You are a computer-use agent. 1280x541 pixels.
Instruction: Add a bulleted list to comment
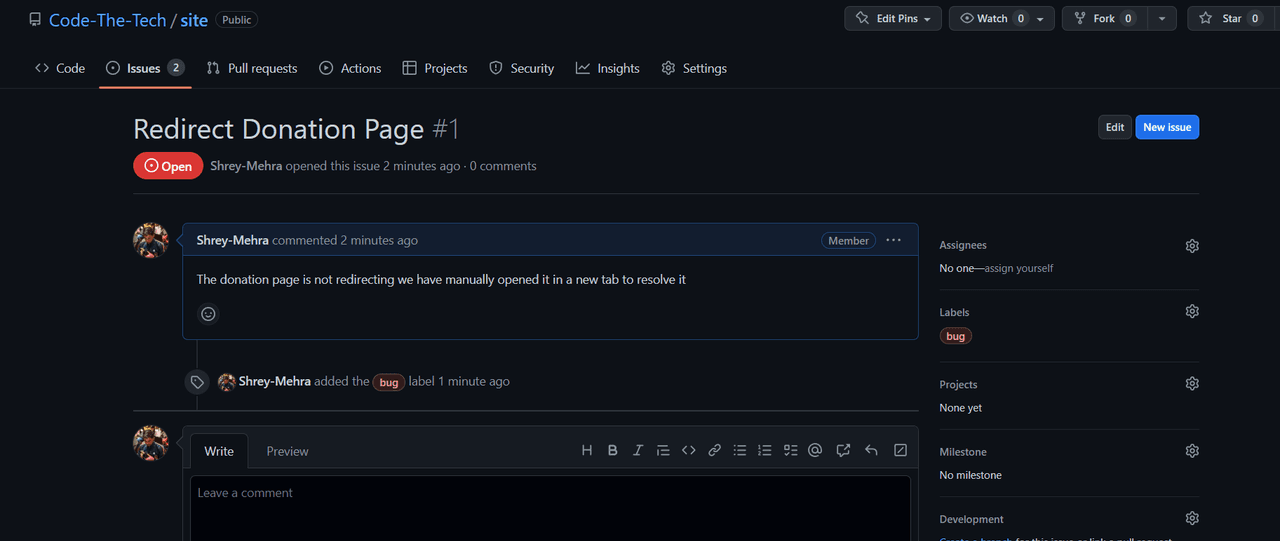740,451
